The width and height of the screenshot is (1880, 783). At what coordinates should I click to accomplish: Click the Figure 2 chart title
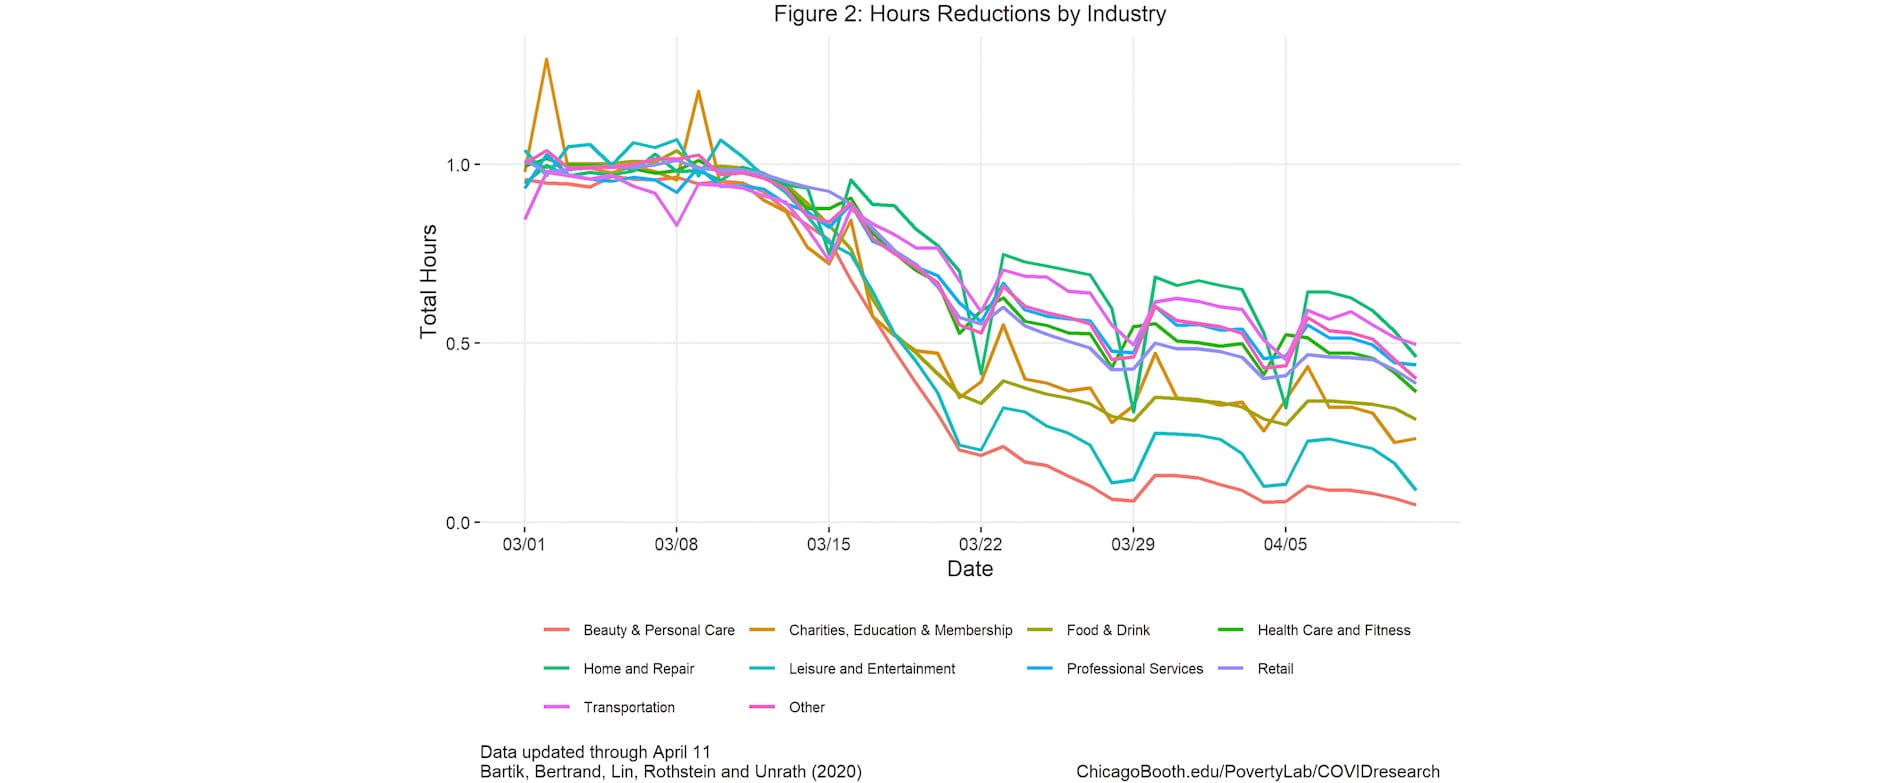point(969,14)
